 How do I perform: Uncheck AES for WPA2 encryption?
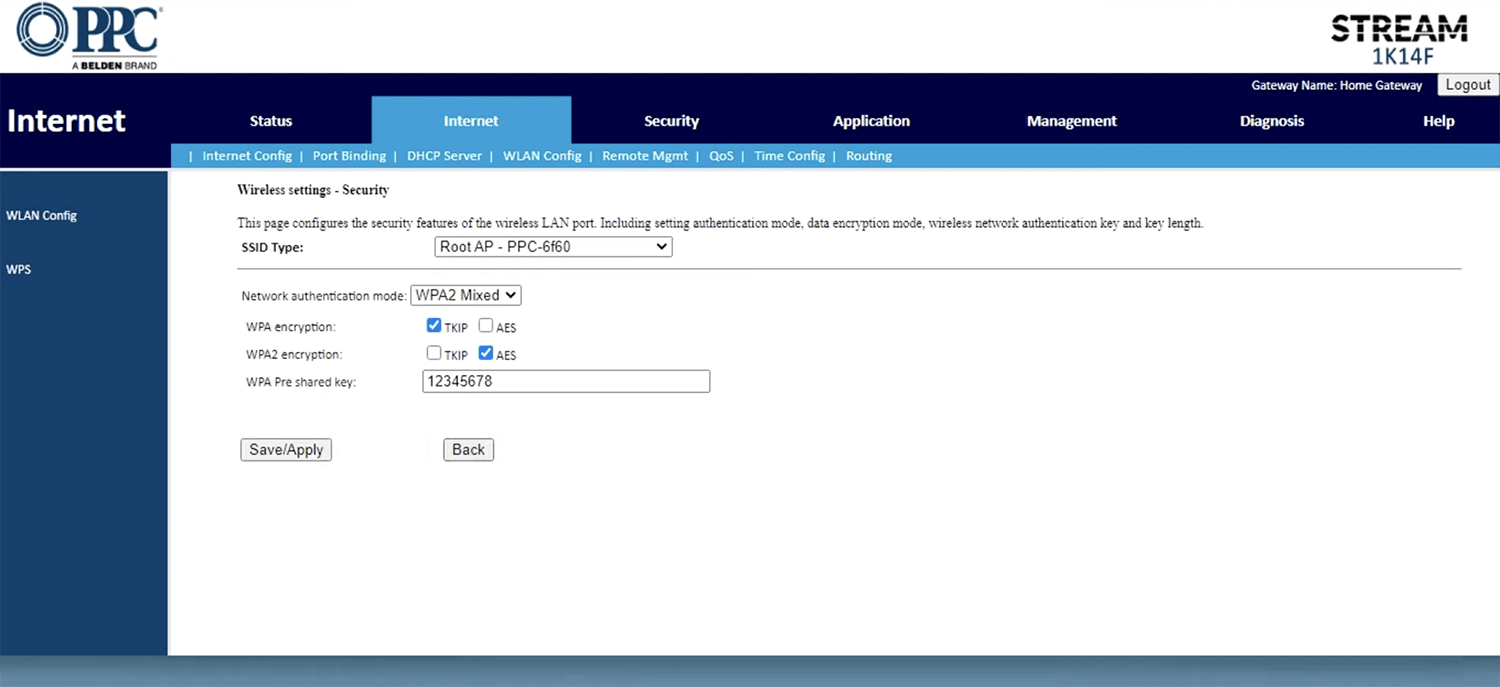[486, 353]
